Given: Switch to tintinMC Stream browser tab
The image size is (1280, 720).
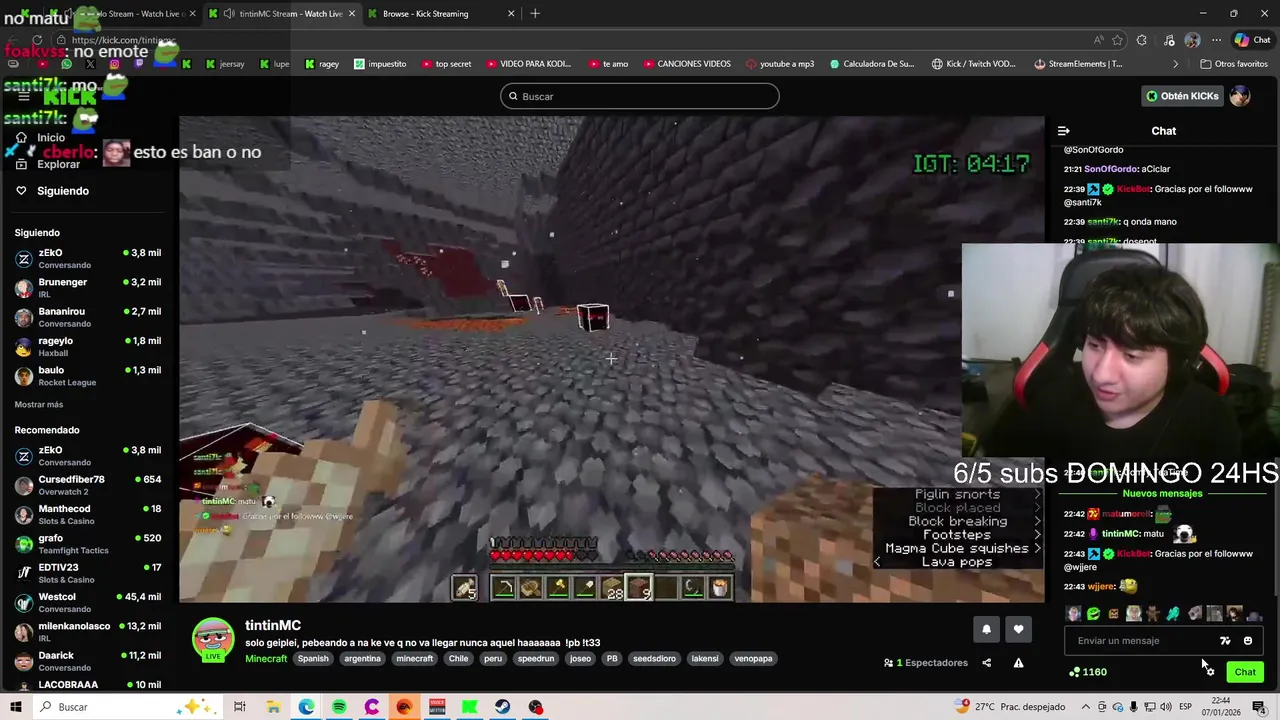Looking at the screenshot, I should coord(283,14).
